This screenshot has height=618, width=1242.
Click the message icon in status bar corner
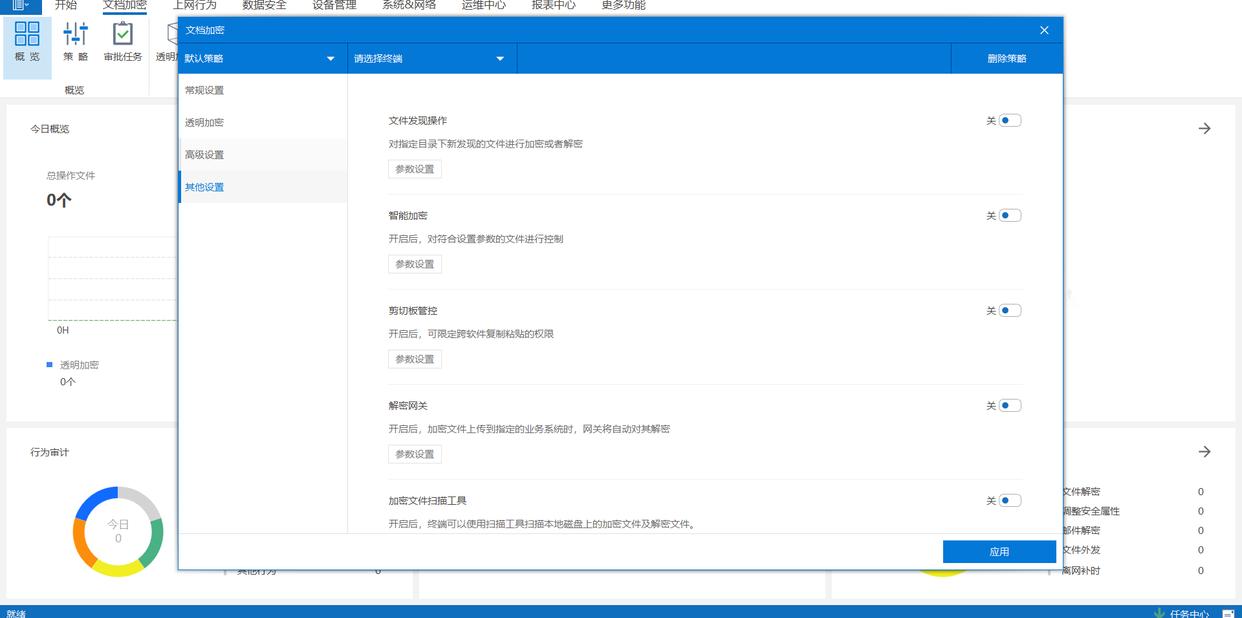tap(1228, 613)
